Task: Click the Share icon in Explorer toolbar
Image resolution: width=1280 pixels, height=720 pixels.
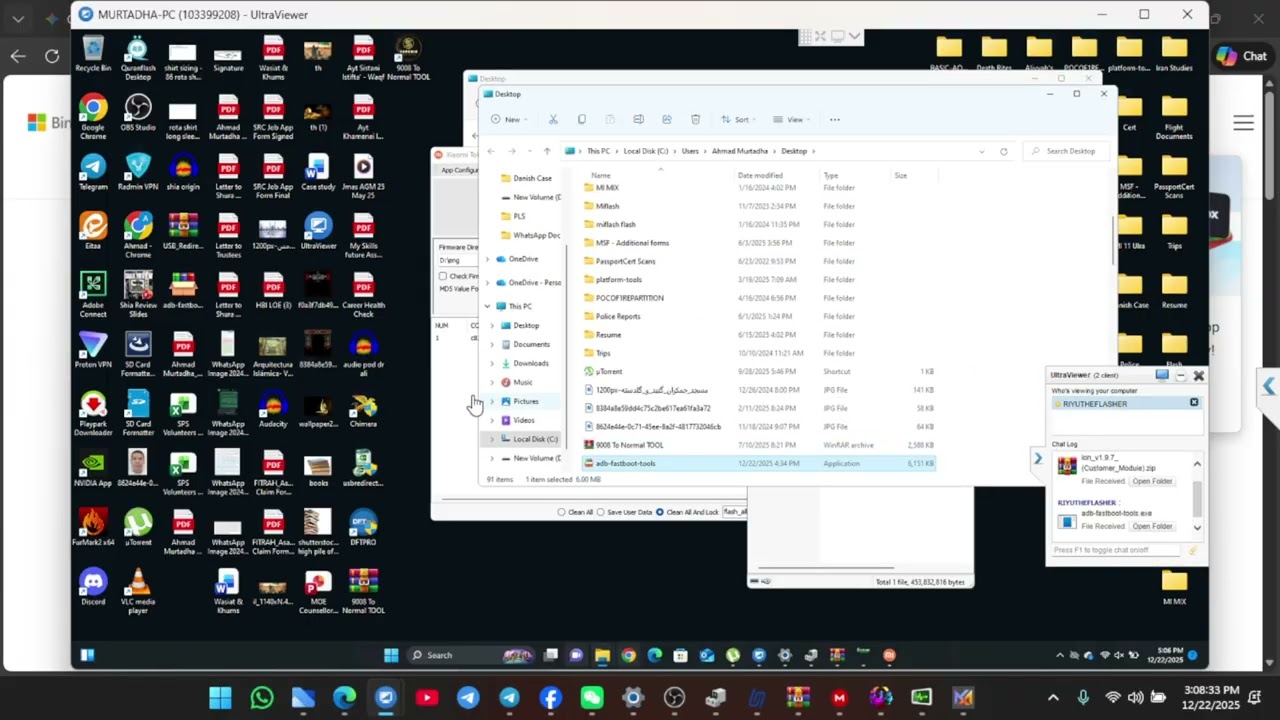Action: point(667,119)
